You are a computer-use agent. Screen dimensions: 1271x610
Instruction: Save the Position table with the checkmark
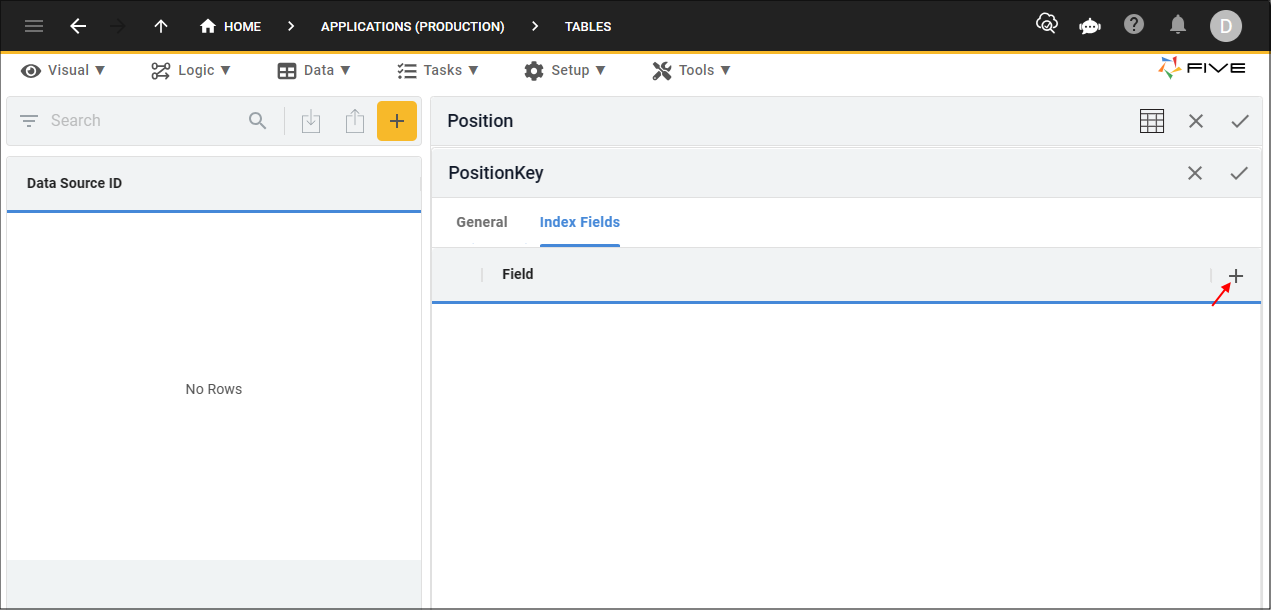tap(1240, 121)
